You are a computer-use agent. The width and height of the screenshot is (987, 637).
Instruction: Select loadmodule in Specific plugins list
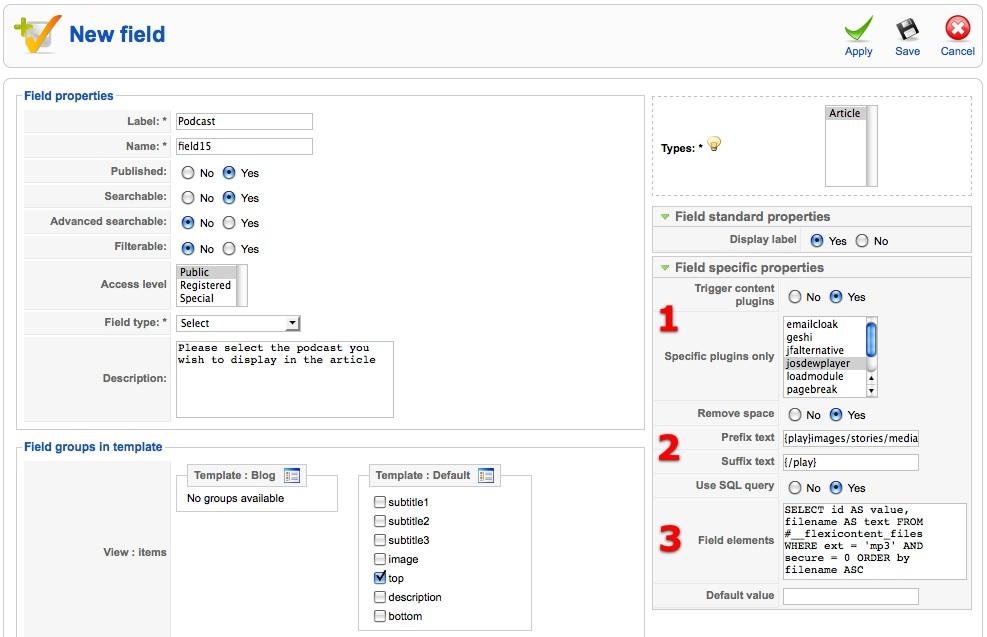coord(815,376)
